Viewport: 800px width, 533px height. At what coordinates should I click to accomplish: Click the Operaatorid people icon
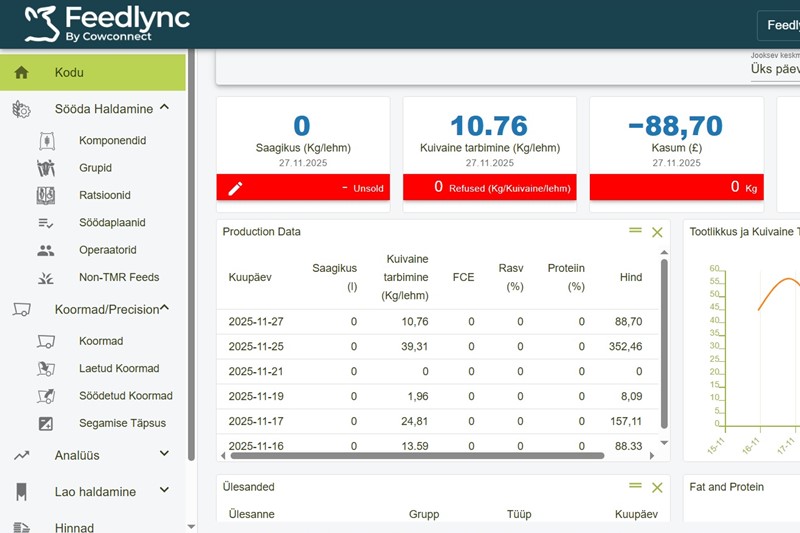46,250
